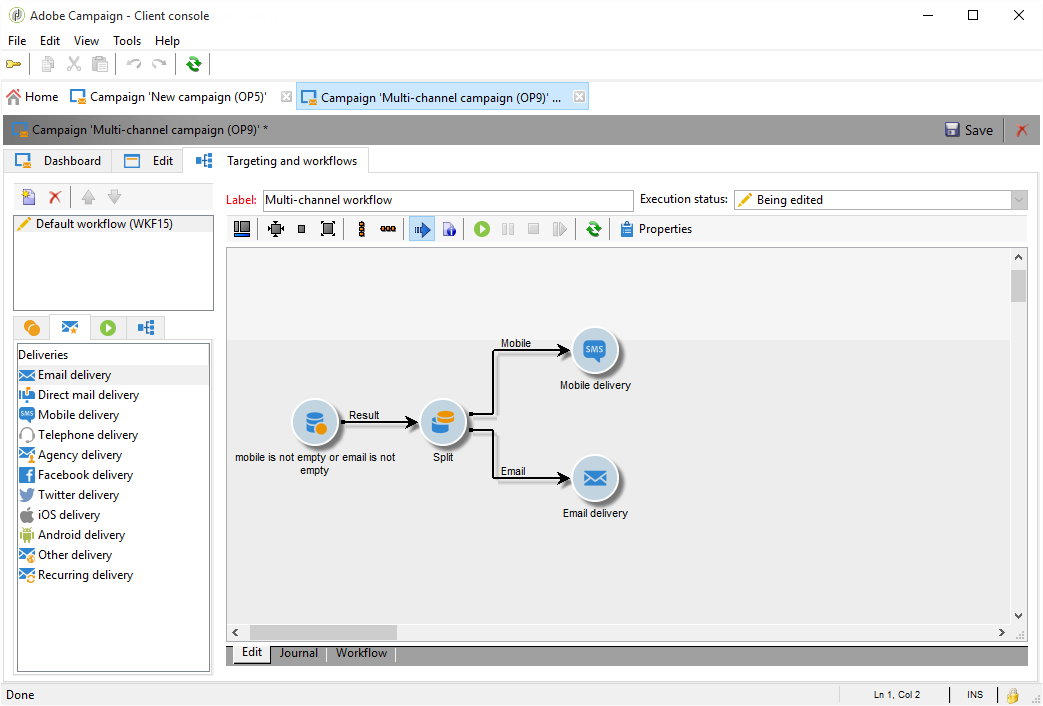Start the workflow with green play button
1043x706 pixels.
(x=482, y=230)
